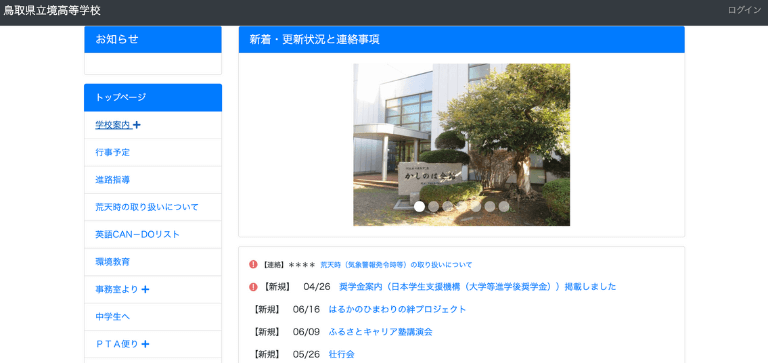The height and width of the screenshot is (363, 768).
Task: Click 新着・更新状況と連絡事項 header
Action: [x=461, y=40]
